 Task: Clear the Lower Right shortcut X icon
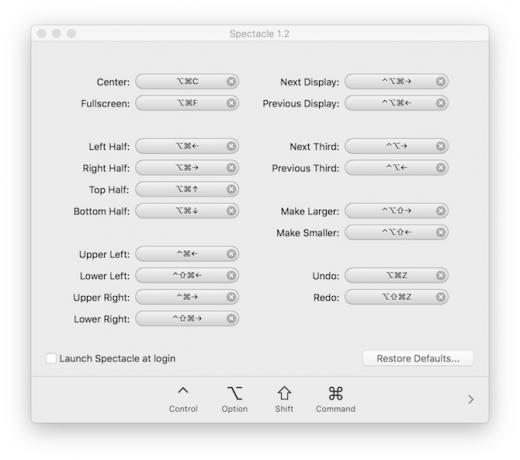pyautogui.click(x=231, y=319)
